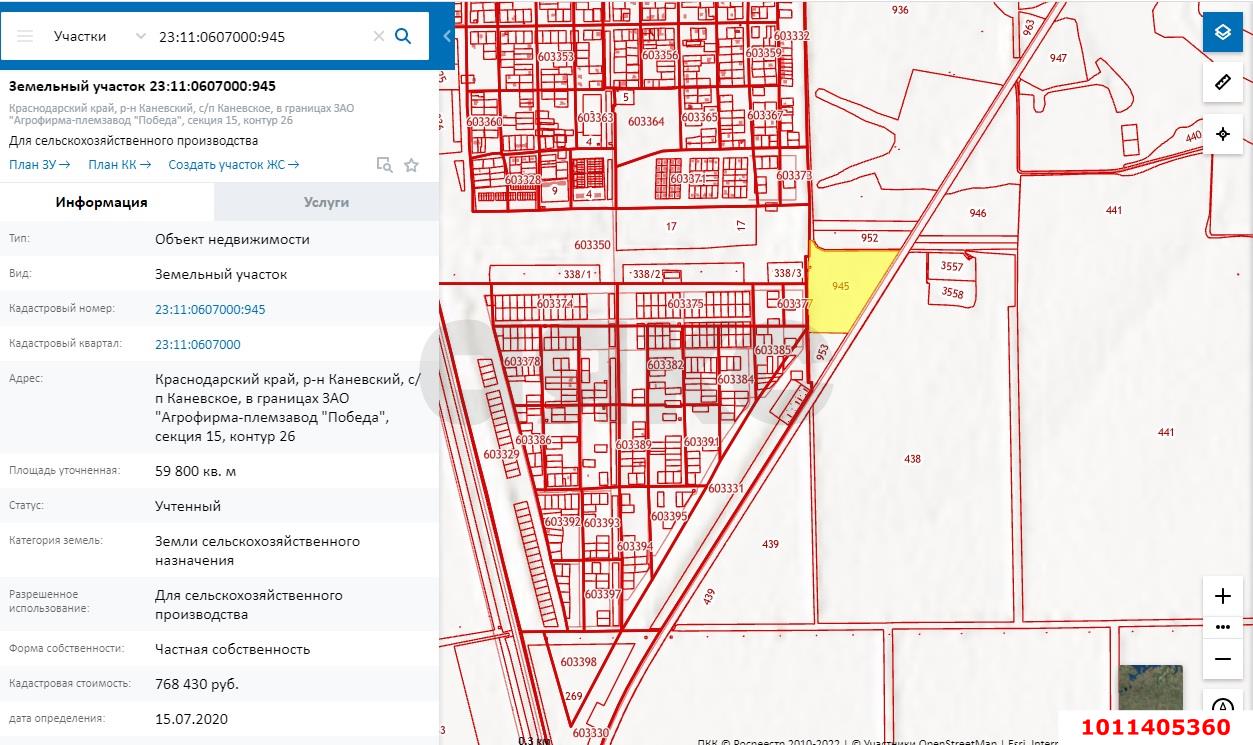Screen dimensions: 1253x745
Task: Open the three-dots map options button
Action: (x=1222, y=627)
